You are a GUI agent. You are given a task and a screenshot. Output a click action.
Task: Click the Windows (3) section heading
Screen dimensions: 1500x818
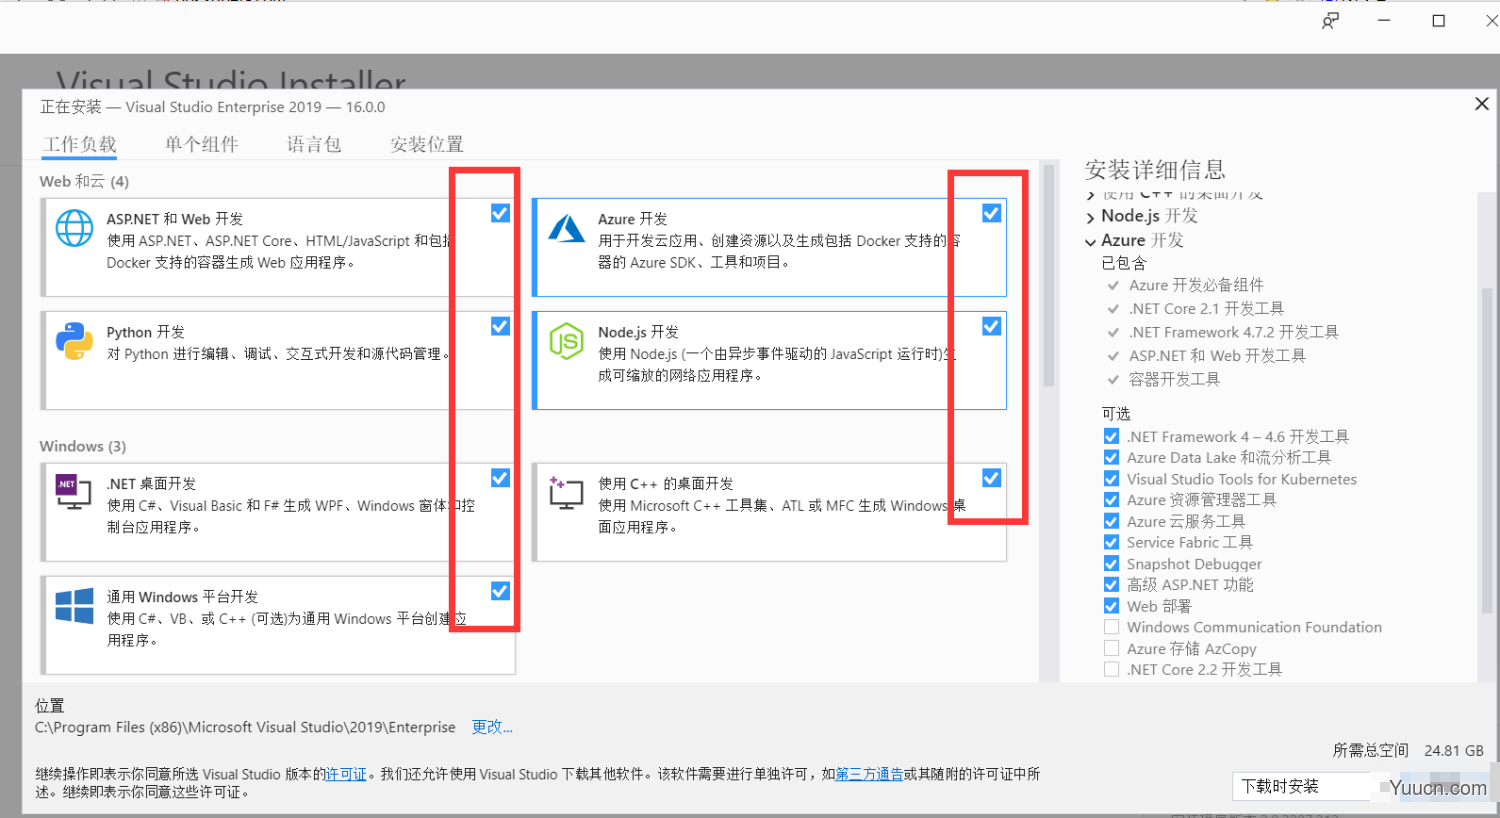(83, 446)
